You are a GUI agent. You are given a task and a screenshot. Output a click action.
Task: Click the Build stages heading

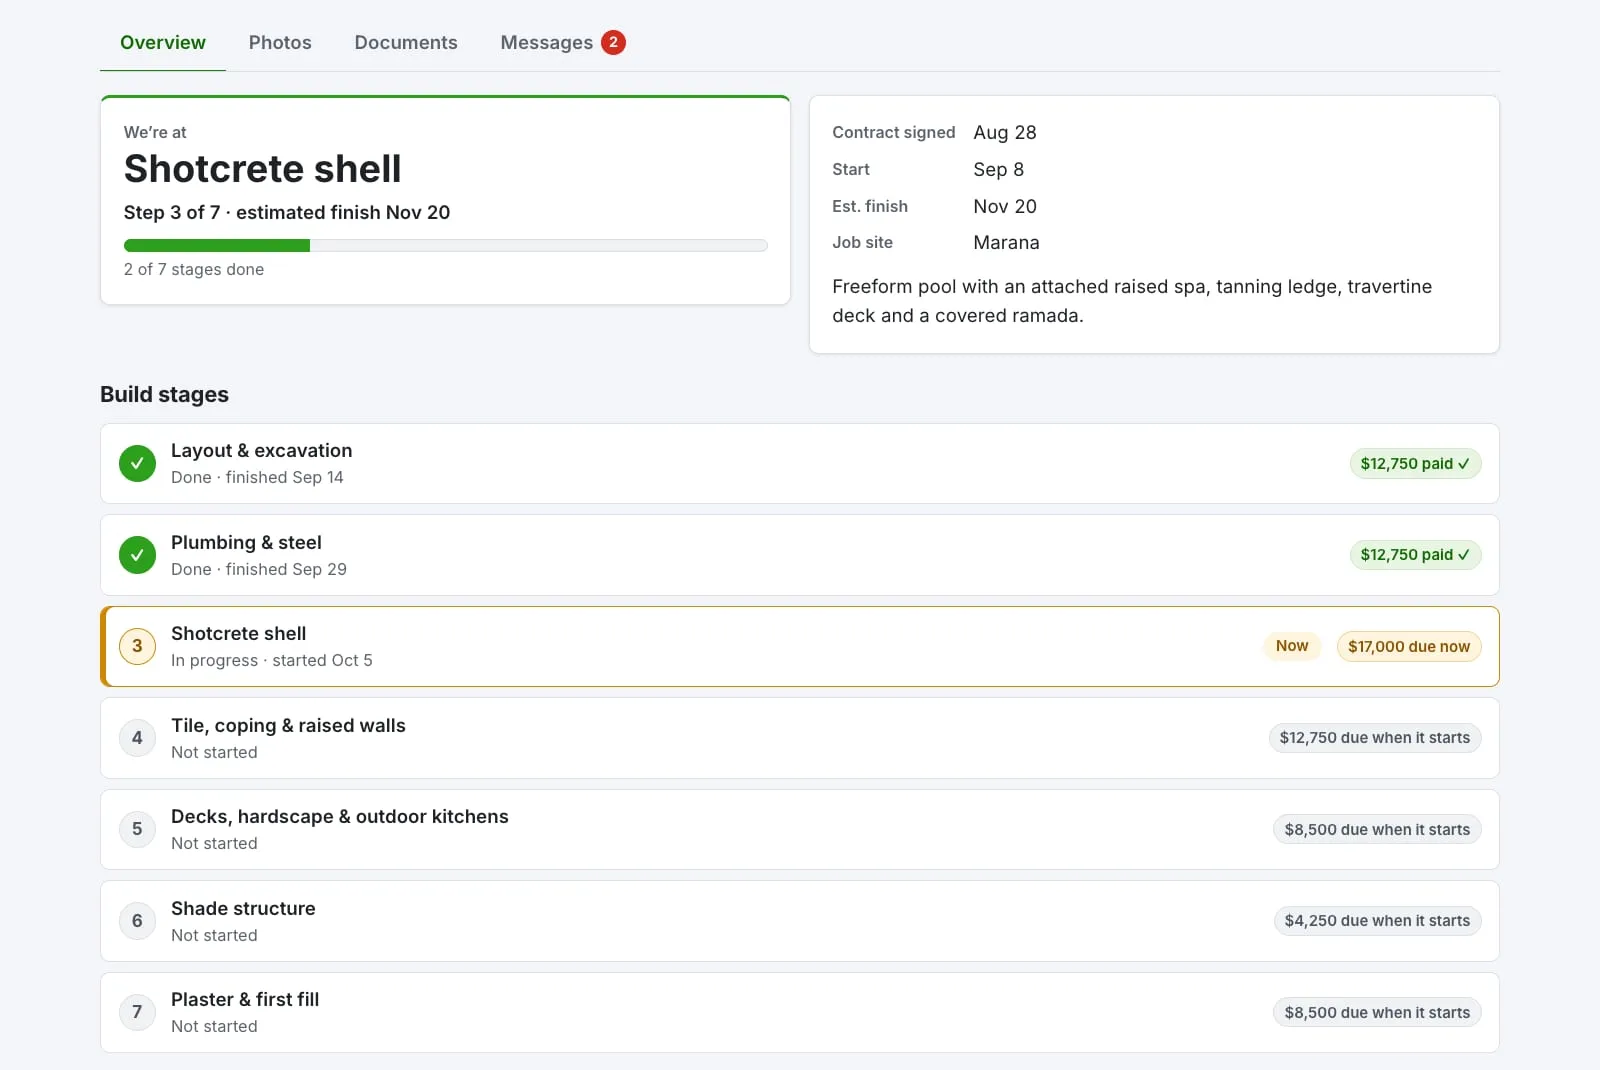point(164,395)
